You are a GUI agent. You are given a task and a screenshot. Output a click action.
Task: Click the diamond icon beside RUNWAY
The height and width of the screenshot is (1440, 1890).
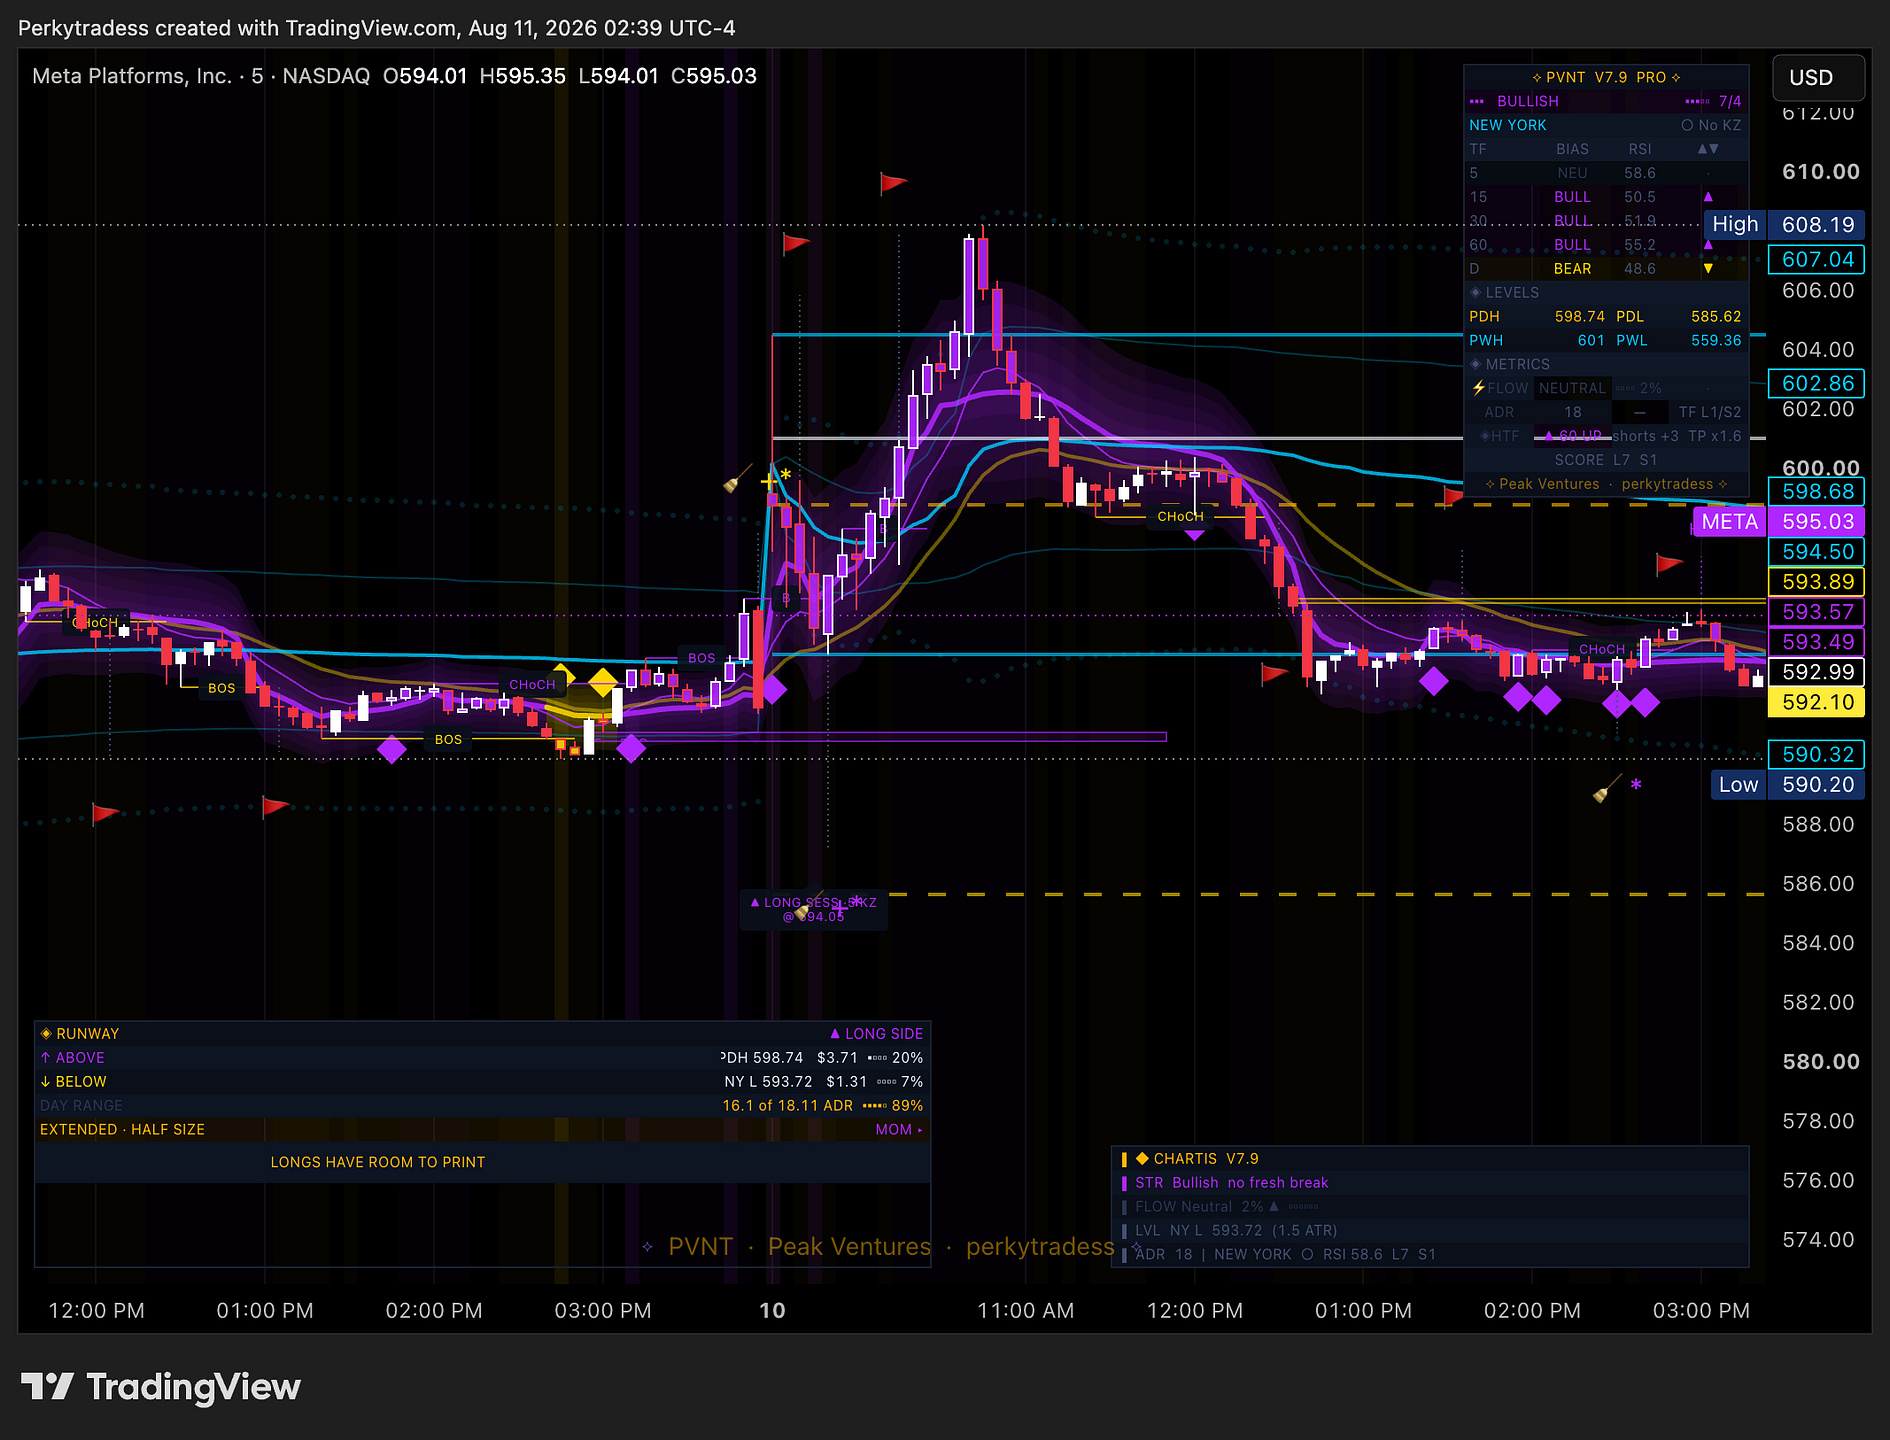pyautogui.click(x=46, y=1033)
